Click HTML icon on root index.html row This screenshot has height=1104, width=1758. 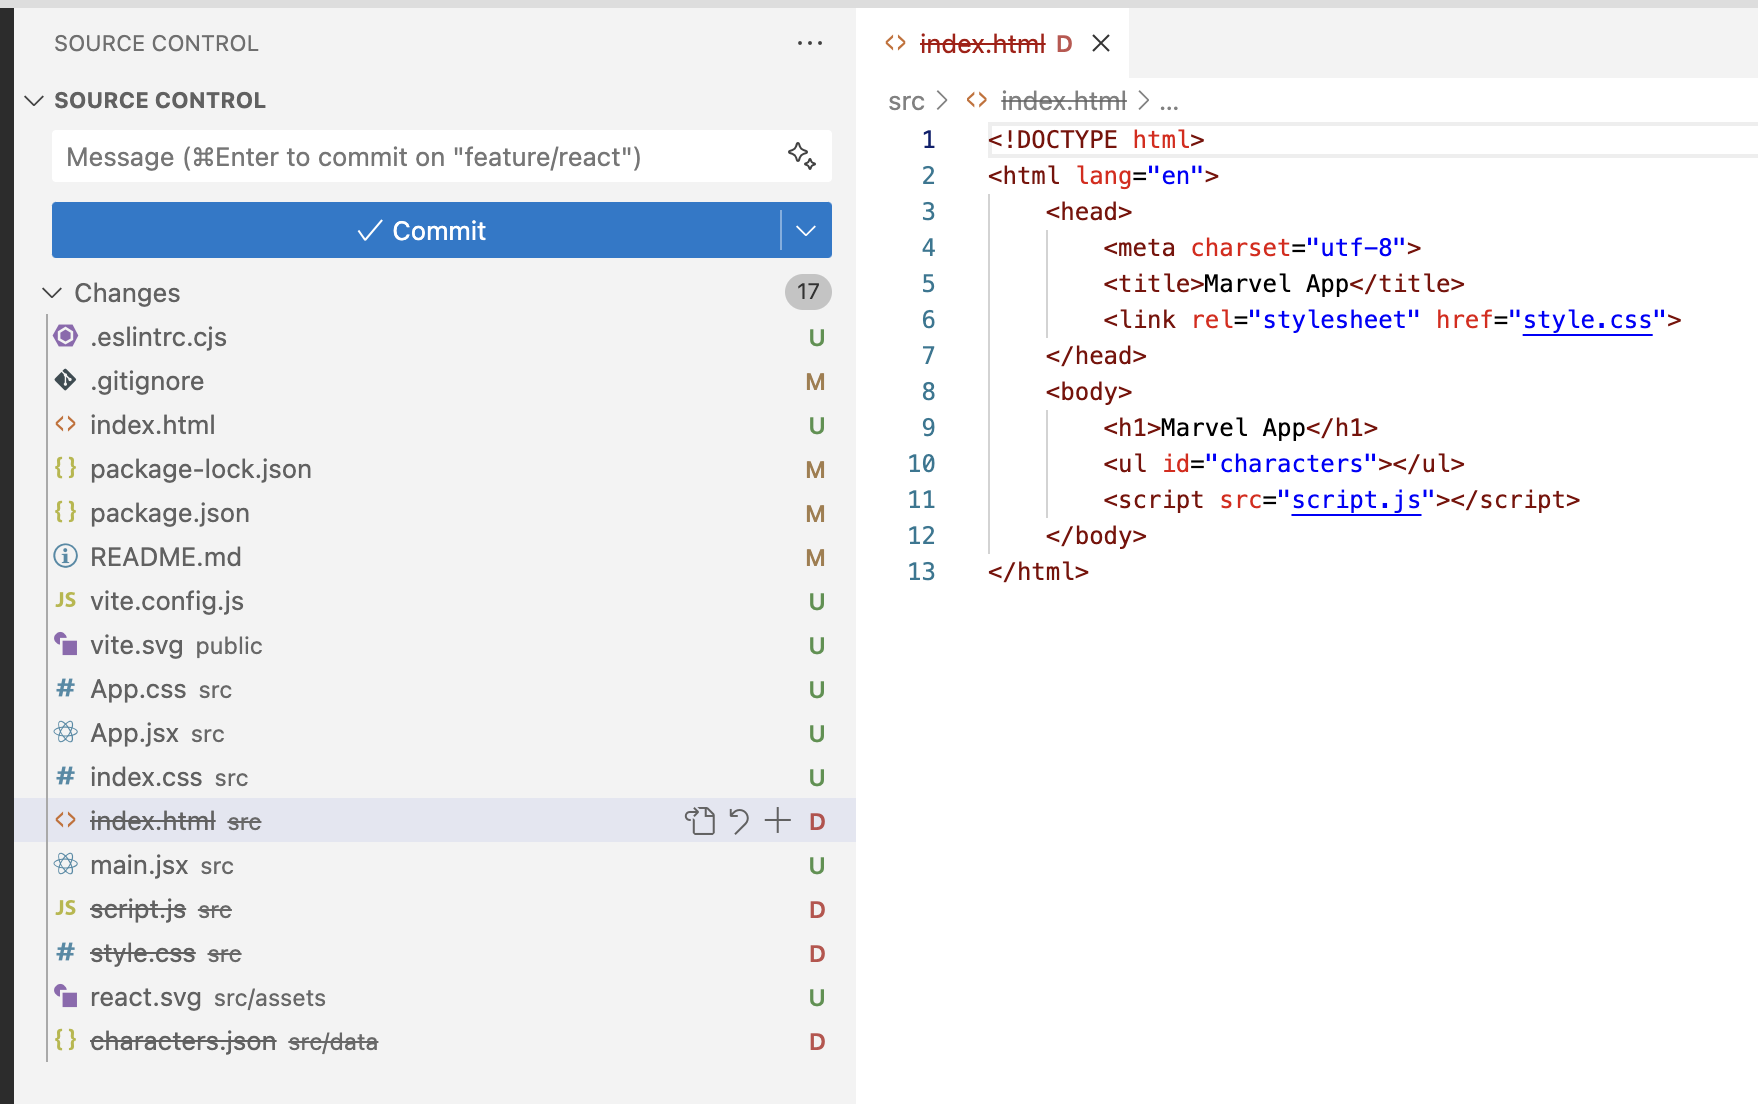point(66,424)
